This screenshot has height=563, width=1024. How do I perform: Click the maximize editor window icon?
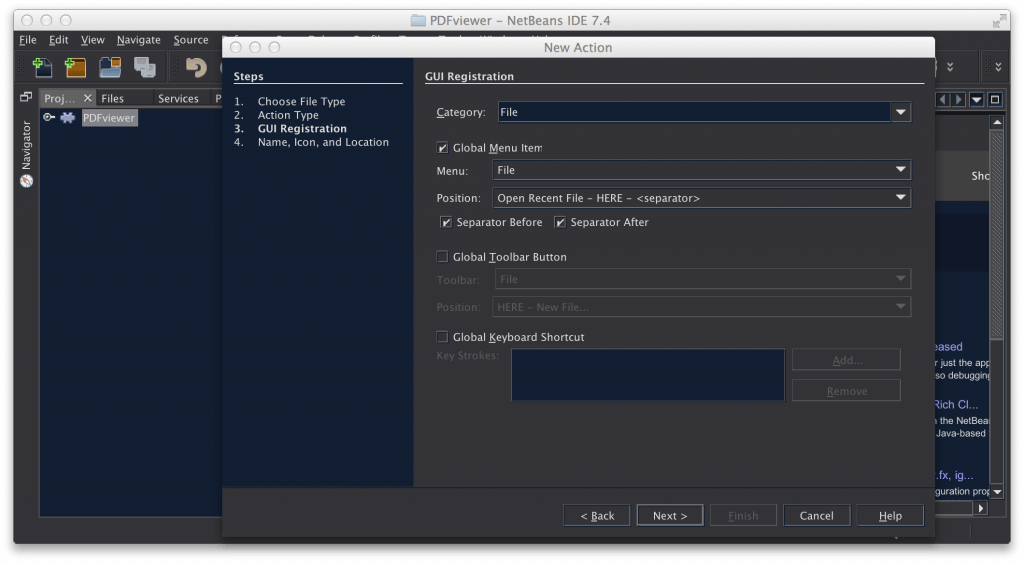(995, 99)
